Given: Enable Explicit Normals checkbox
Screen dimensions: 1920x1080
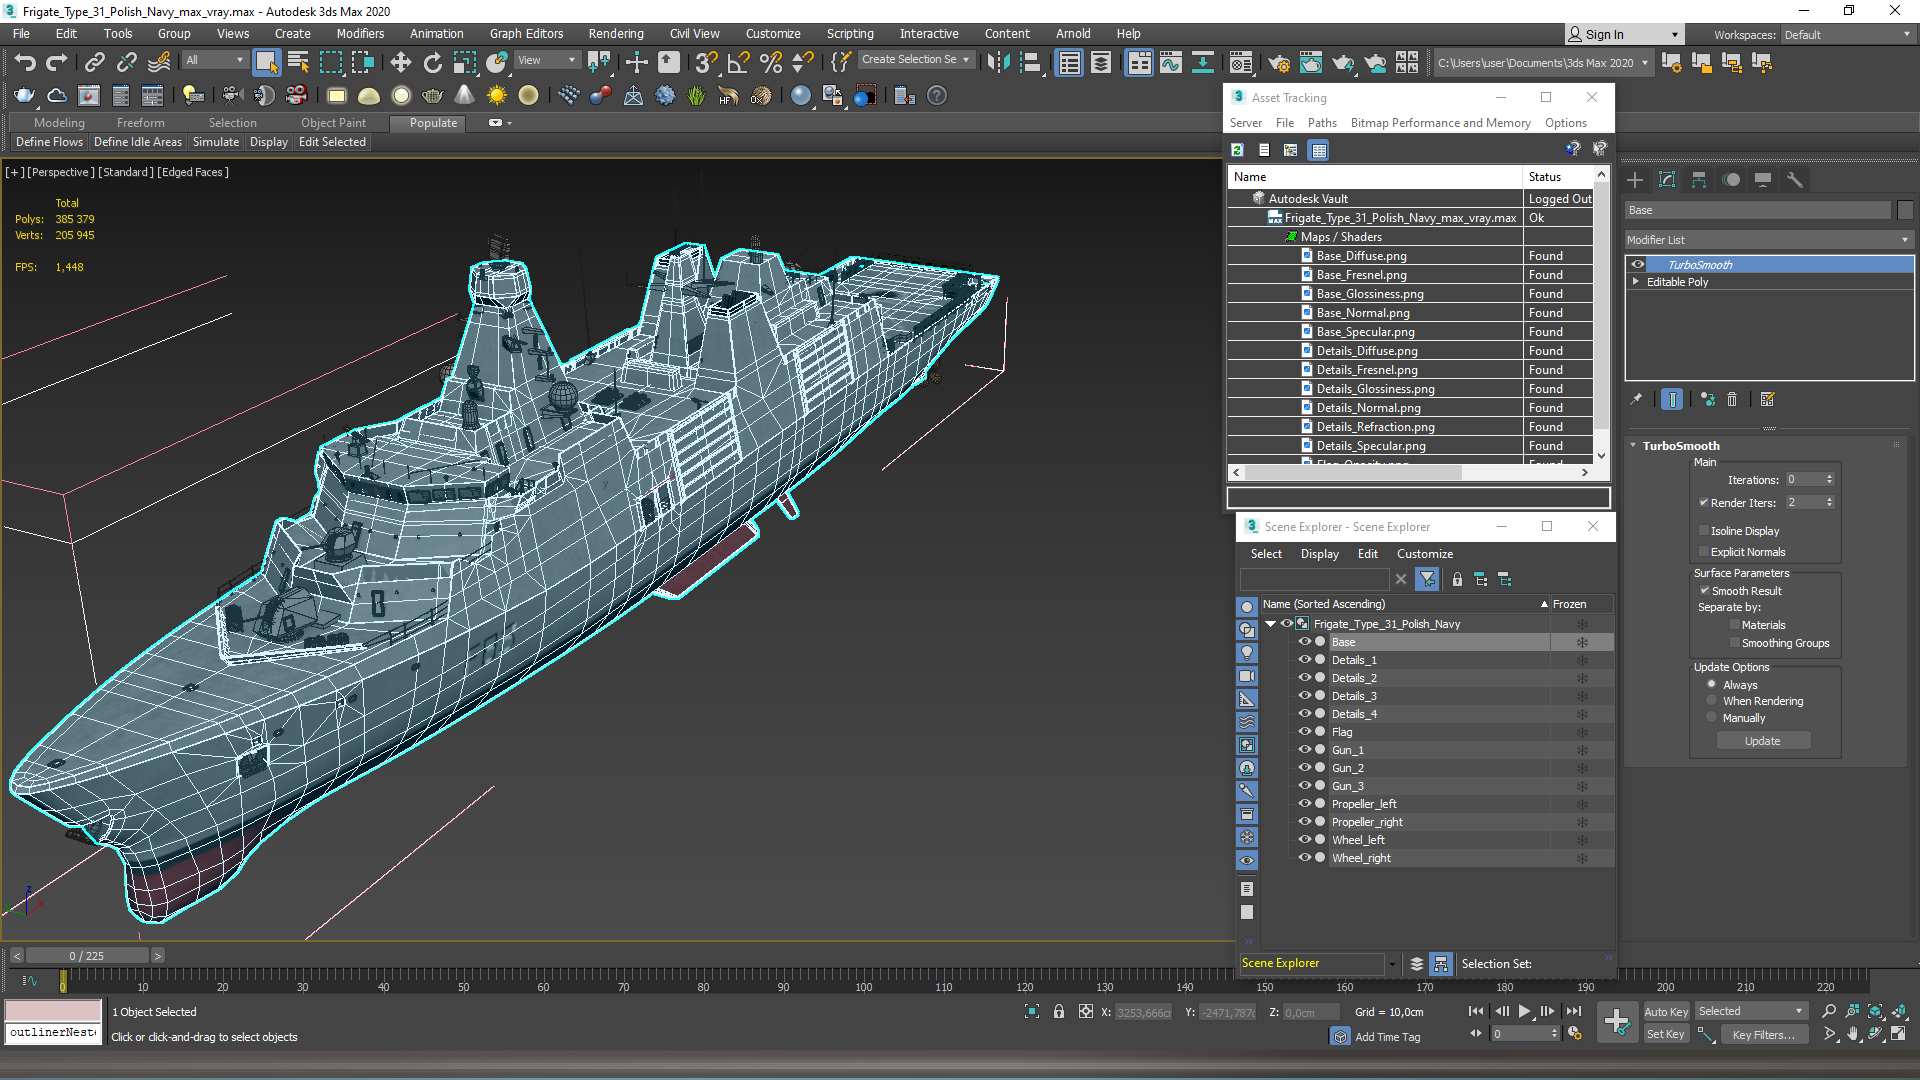Looking at the screenshot, I should tap(1704, 552).
